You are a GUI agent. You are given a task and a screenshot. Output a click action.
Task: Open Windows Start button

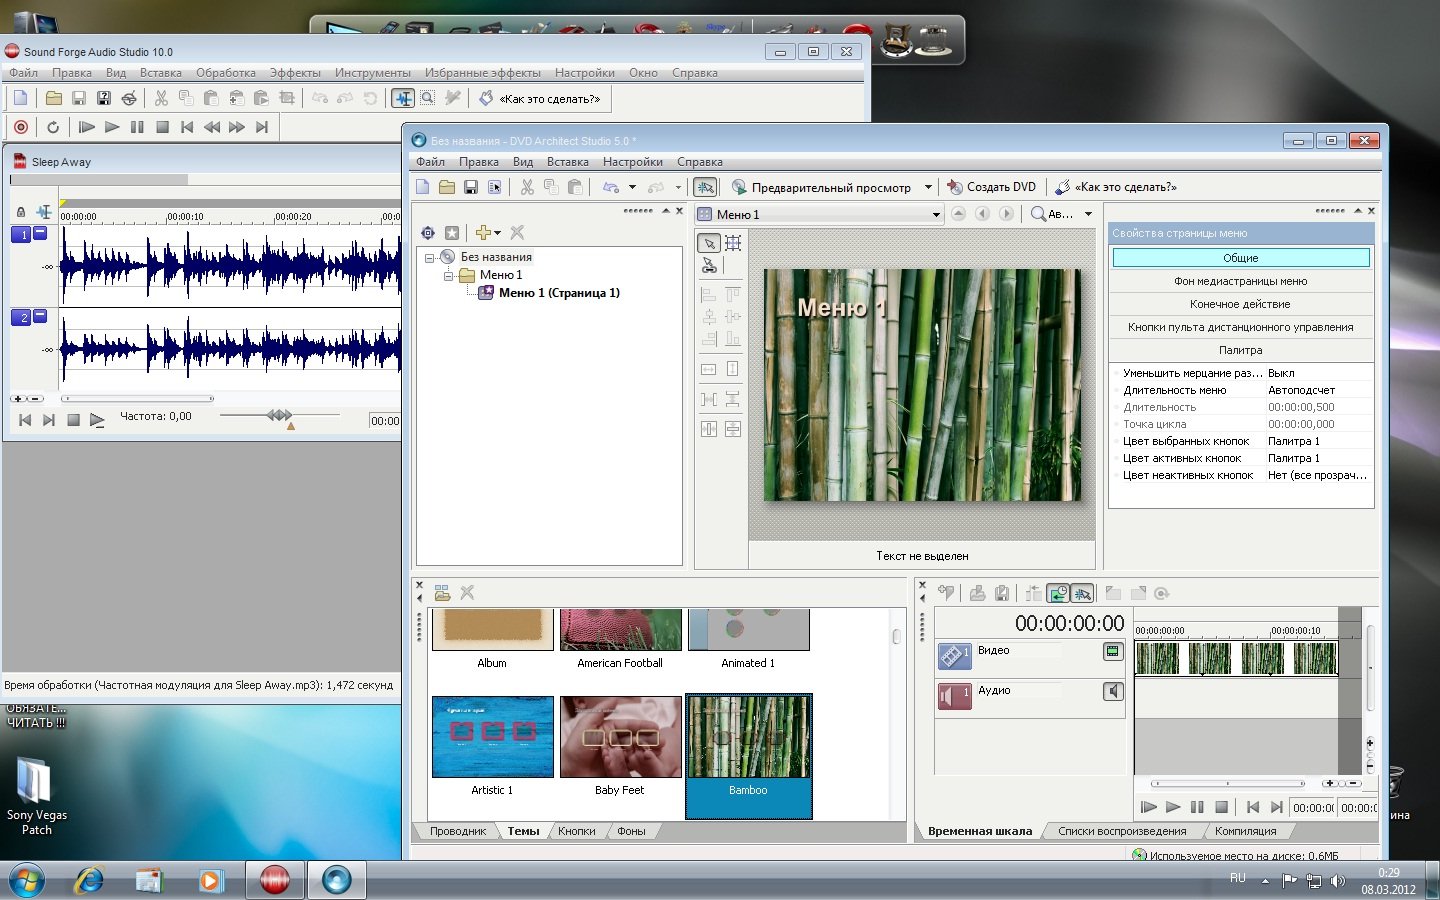coord(26,881)
